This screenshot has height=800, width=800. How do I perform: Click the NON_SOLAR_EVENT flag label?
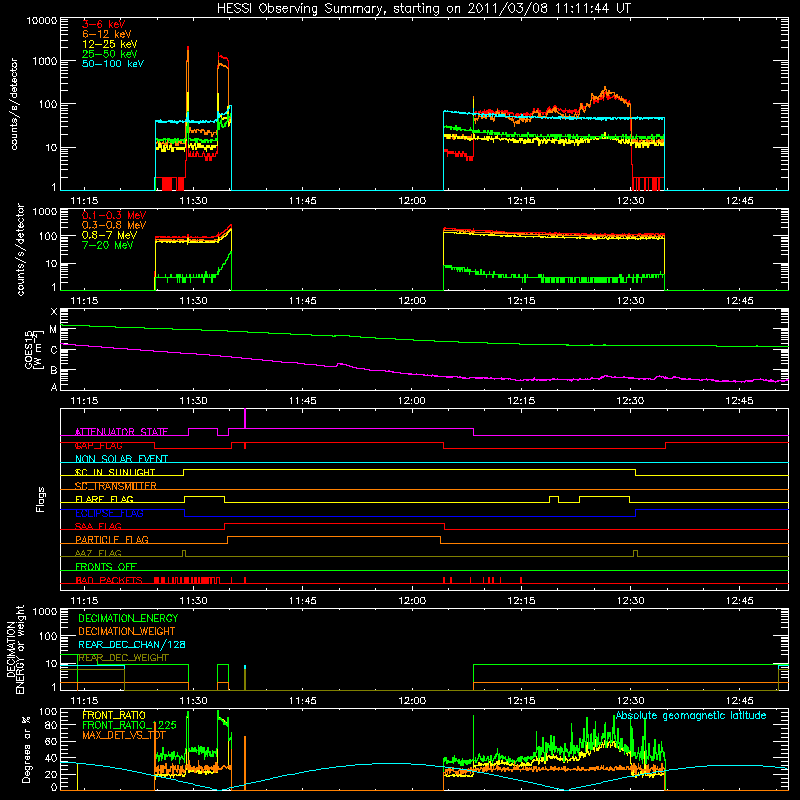[121, 459]
